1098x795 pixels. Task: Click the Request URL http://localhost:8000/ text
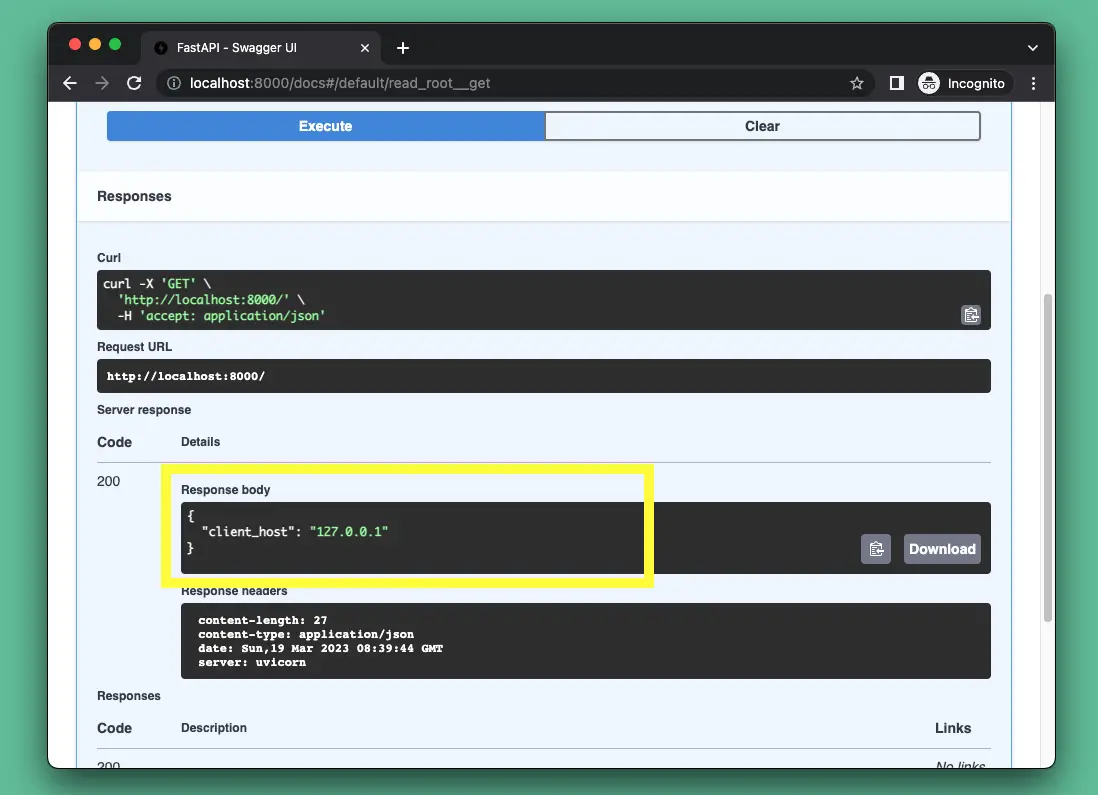[186, 376]
